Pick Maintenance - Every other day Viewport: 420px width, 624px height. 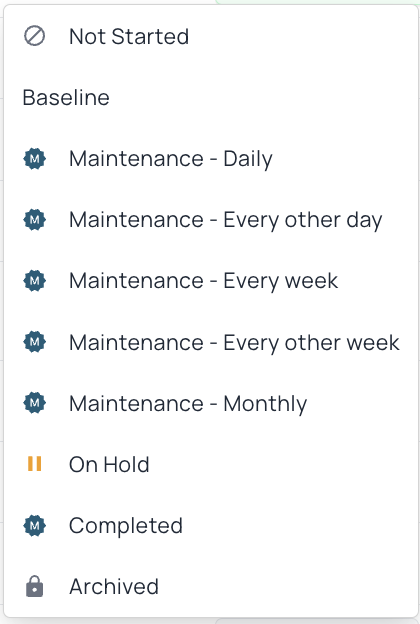click(x=211, y=220)
